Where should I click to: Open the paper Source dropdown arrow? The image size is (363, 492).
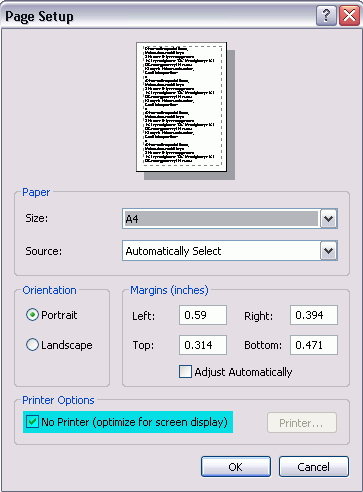(x=329, y=251)
